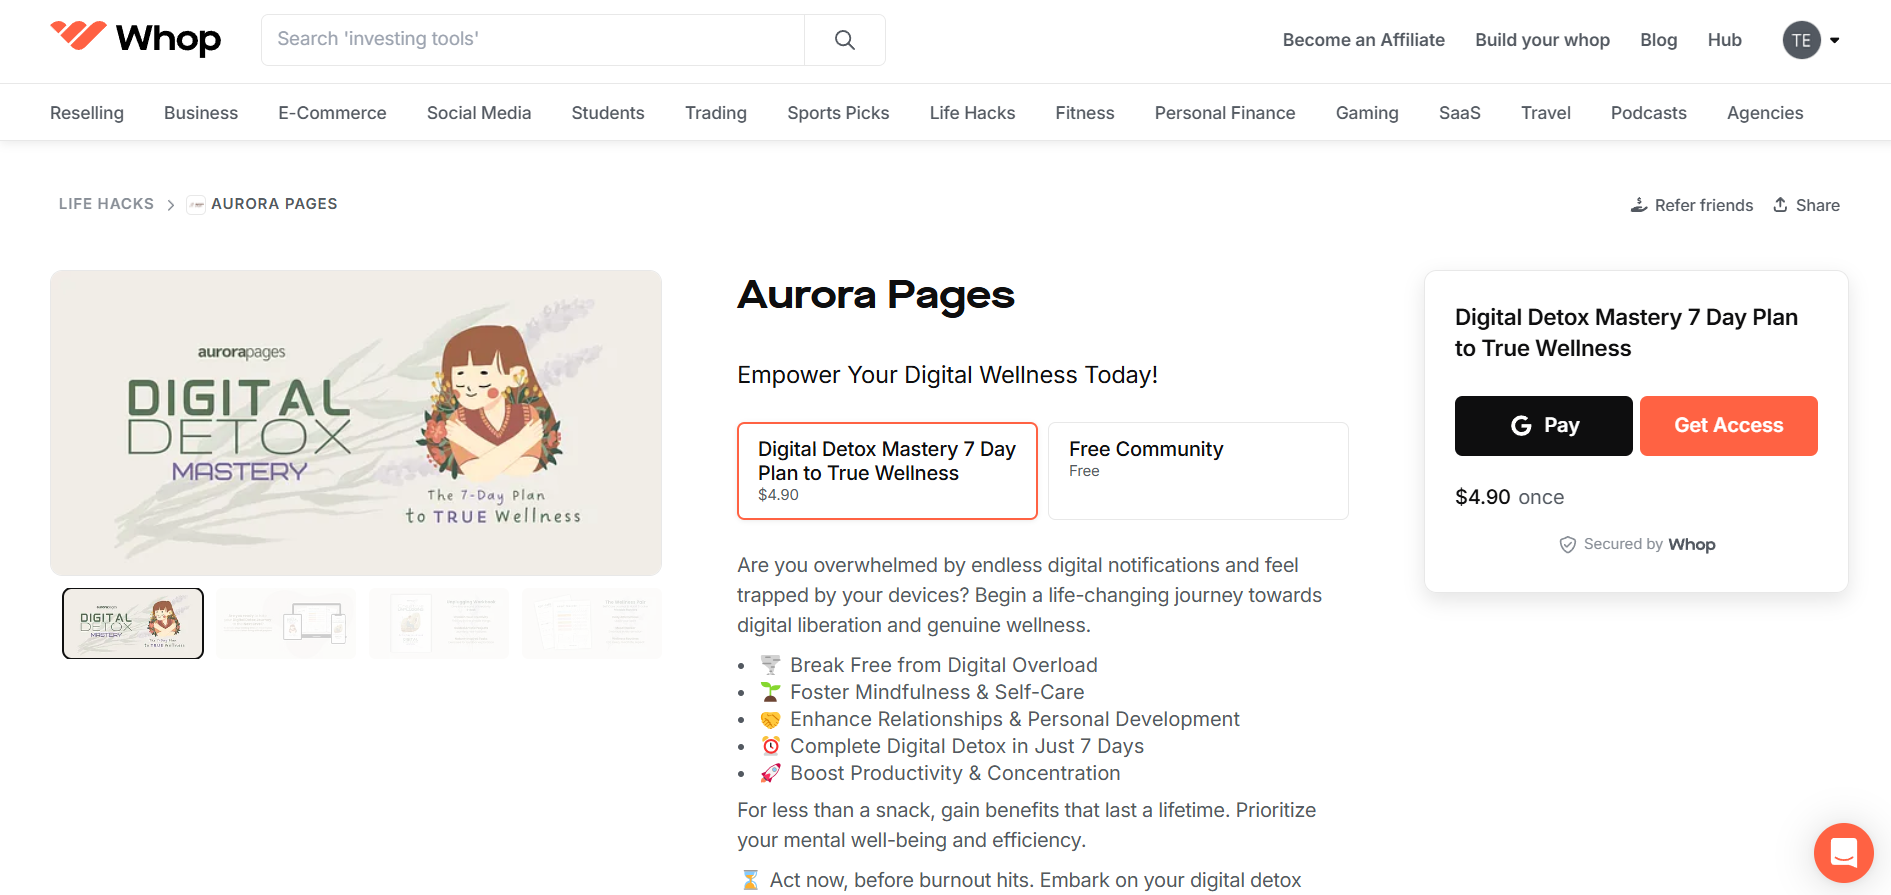Click 'Boost Productivity & Concentration' text
Viewport: 1891px width, 895px height.
pos(955,773)
